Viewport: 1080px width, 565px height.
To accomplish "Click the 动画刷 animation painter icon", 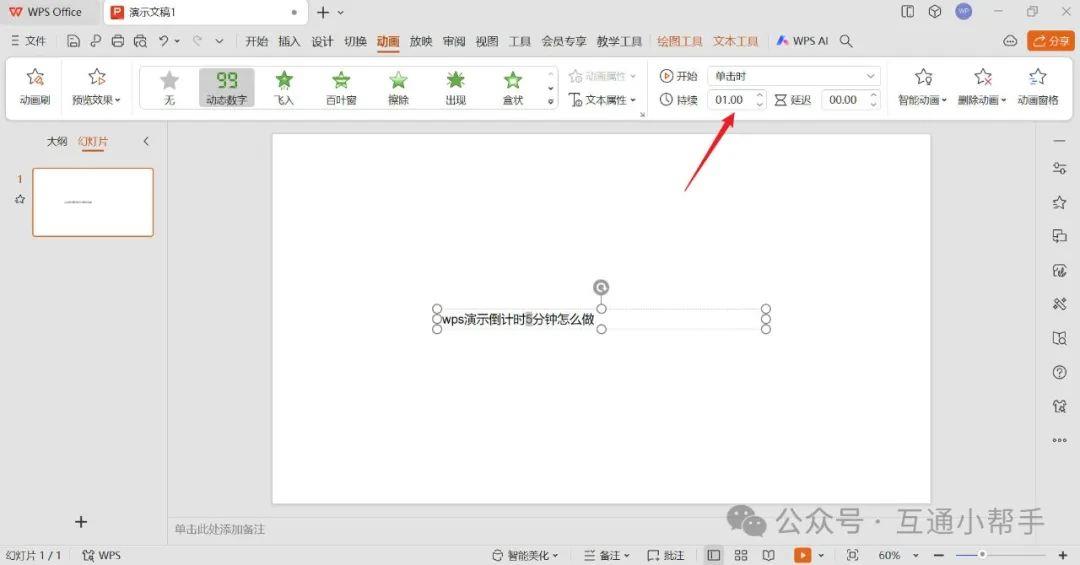I will tap(35, 87).
